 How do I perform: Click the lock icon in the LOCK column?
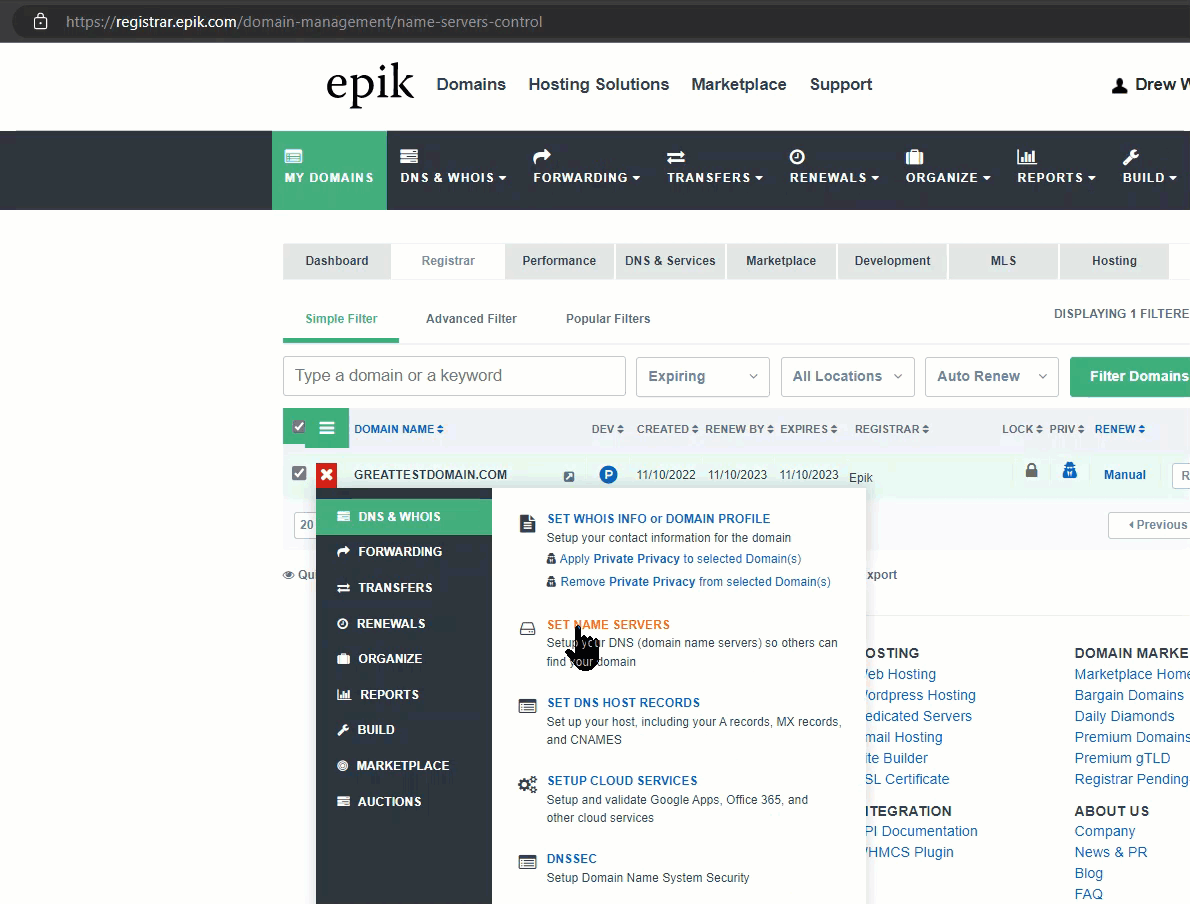1031,471
